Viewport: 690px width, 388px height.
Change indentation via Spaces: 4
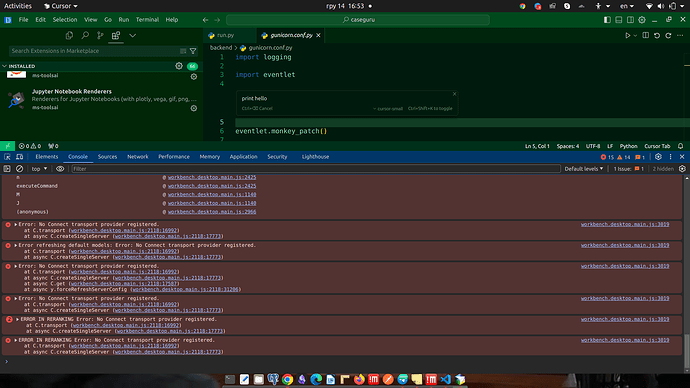pos(568,146)
